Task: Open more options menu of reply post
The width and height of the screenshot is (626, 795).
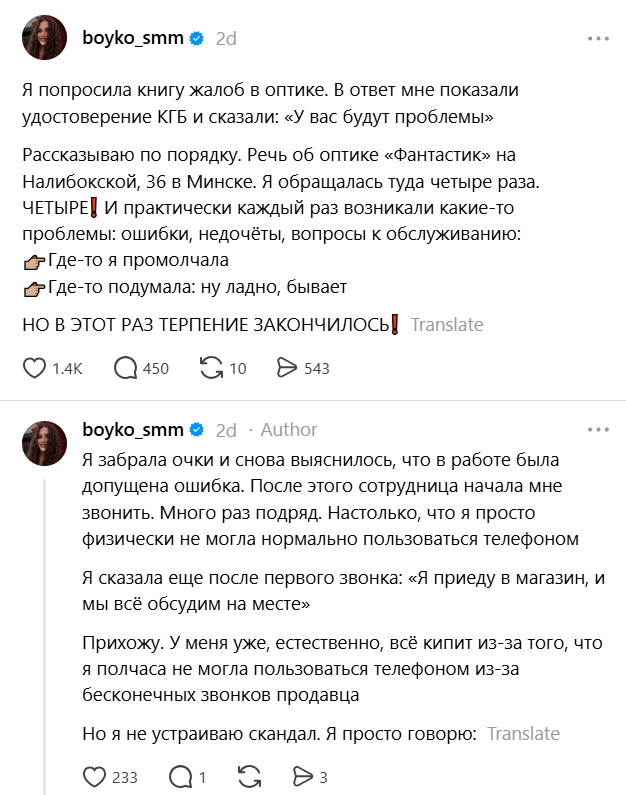Action: click(x=598, y=429)
